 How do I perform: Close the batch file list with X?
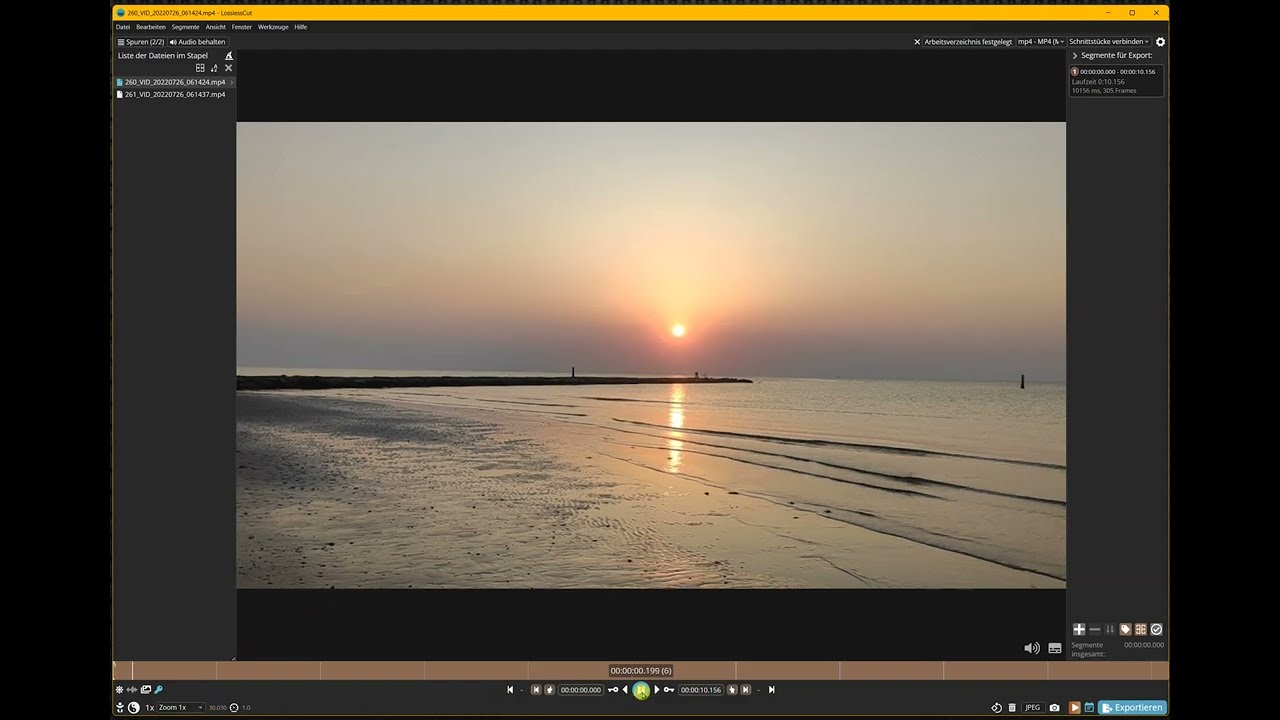tap(228, 68)
